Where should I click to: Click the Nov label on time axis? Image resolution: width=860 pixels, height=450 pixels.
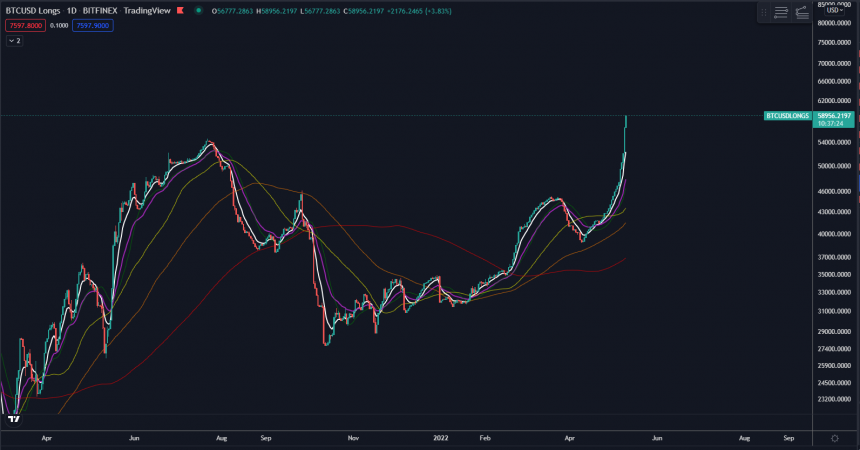352,438
